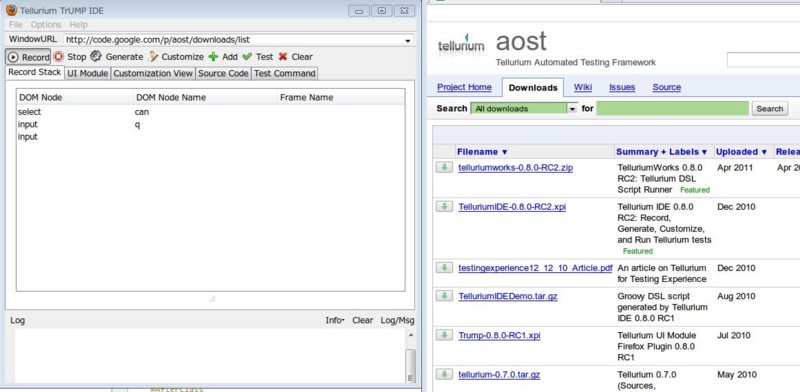This screenshot has height=392, width=800.
Task: Click the Search button on downloads page
Action: [769, 108]
